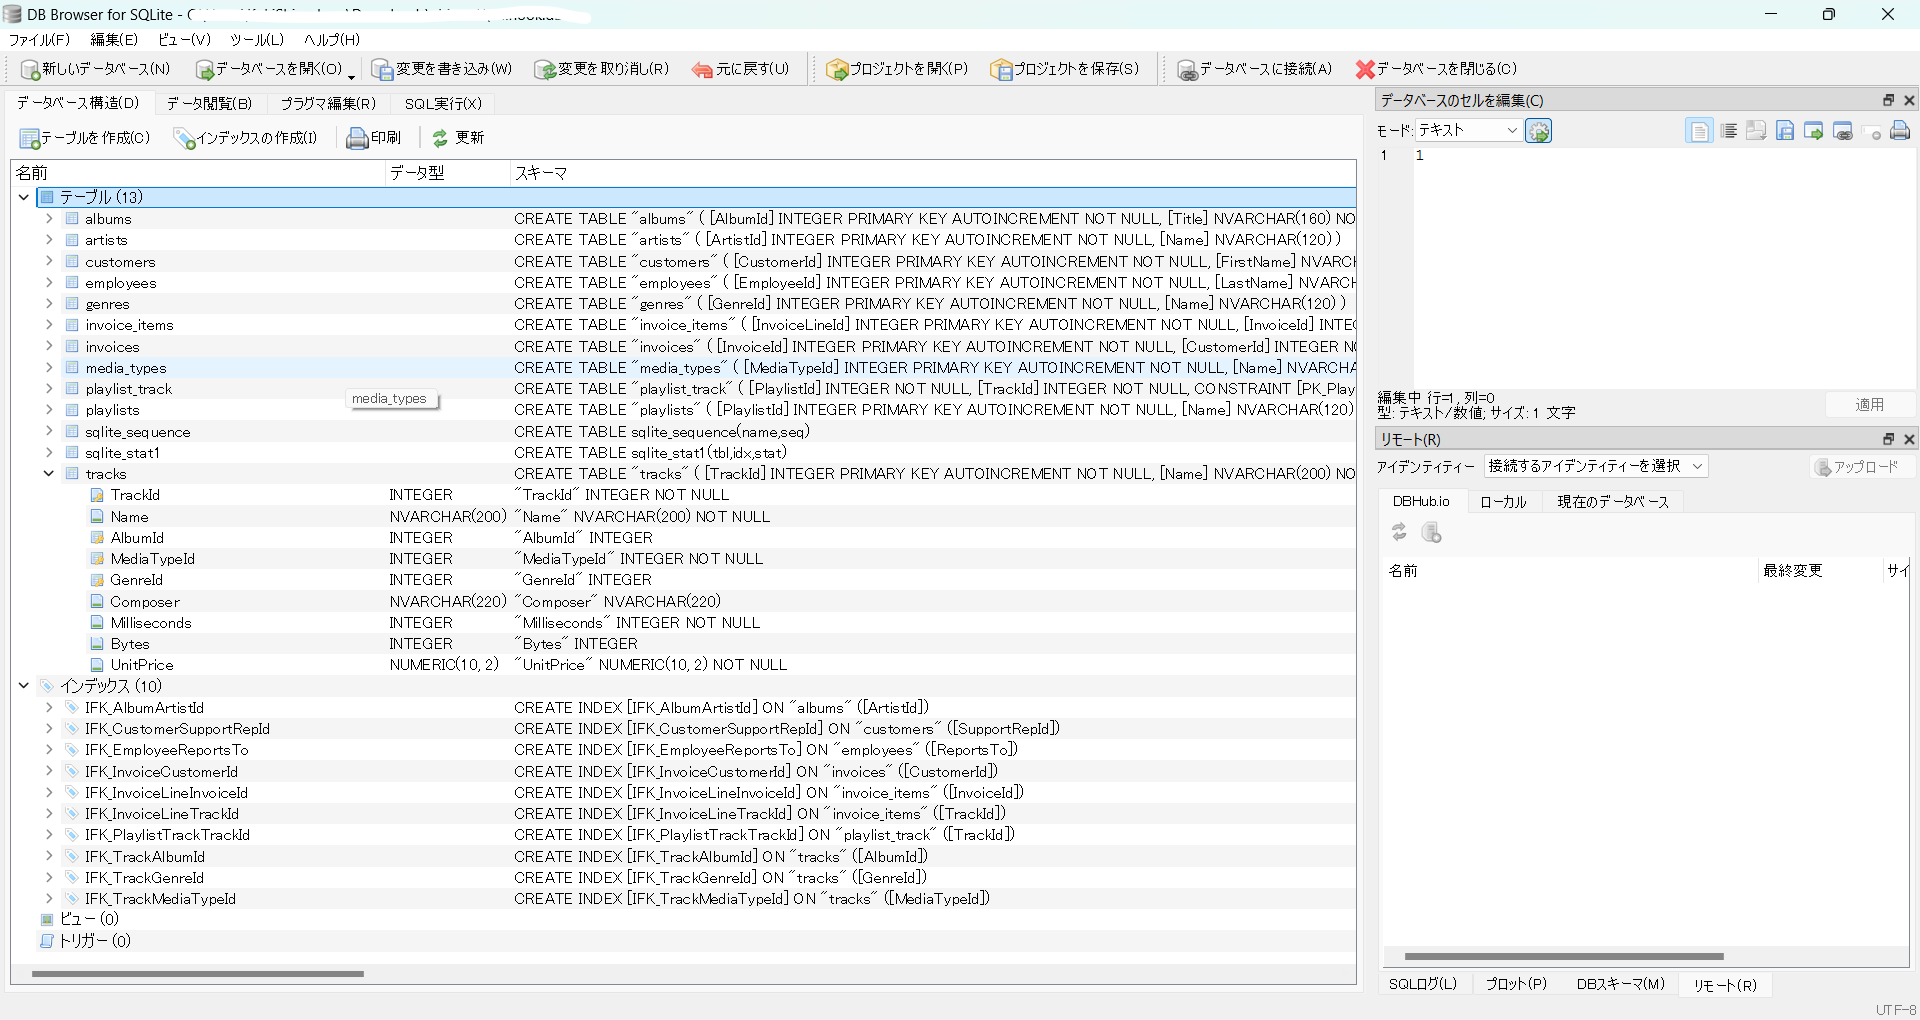Open the アイデンティティー selection dropdown

pos(1595,466)
